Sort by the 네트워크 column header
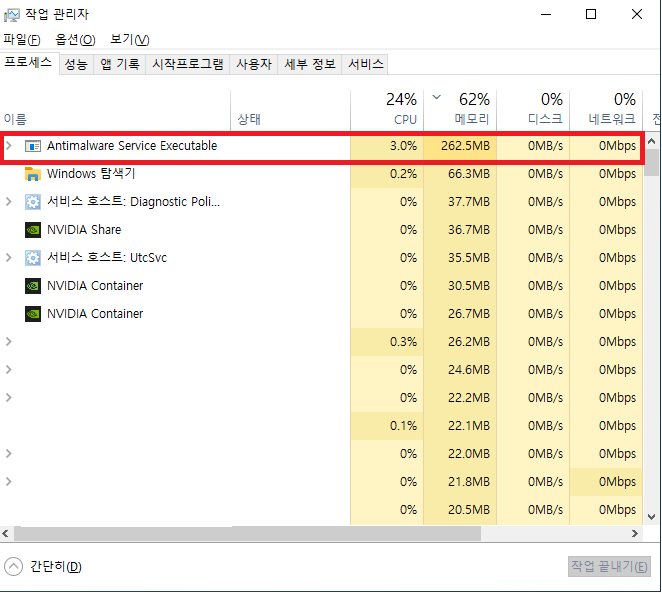Screen dimensions: 662x595 pos(606,109)
